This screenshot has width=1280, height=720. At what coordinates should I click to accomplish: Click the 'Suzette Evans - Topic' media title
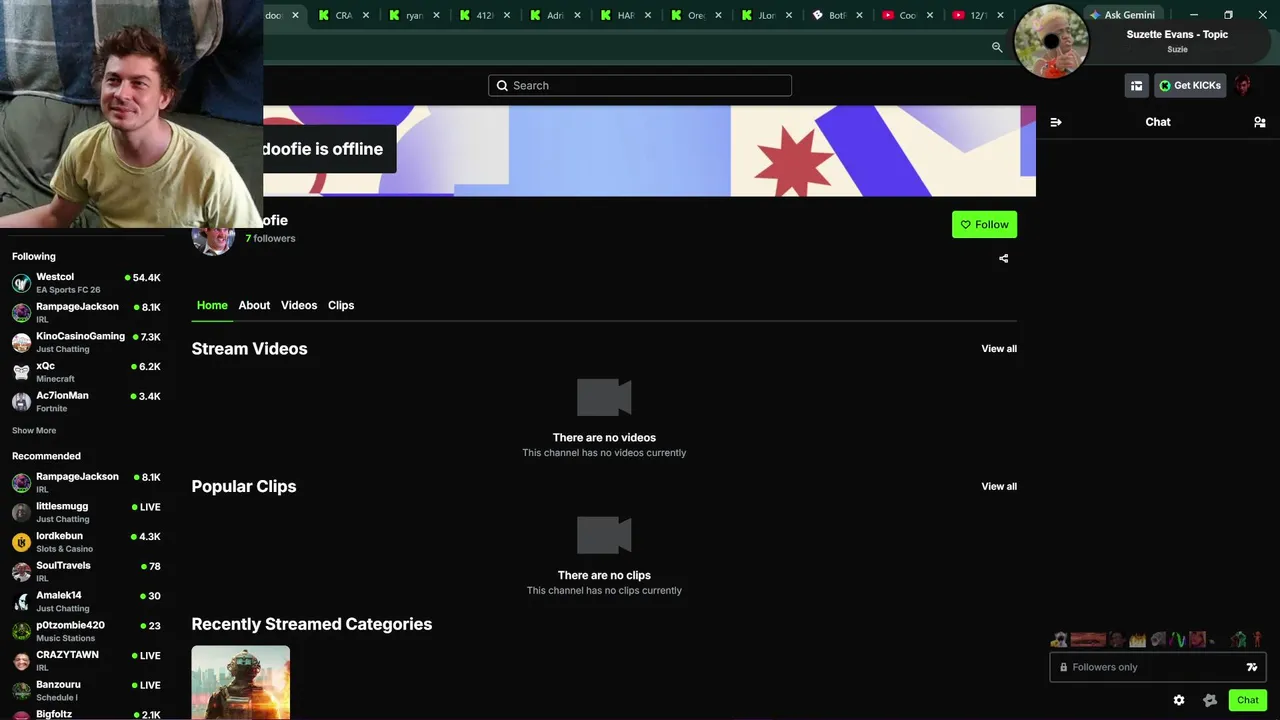[x=1177, y=34]
